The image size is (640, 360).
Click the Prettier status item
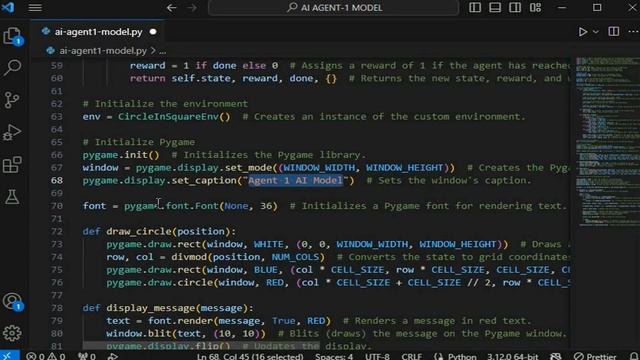pyautogui.click(x=595, y=356)
